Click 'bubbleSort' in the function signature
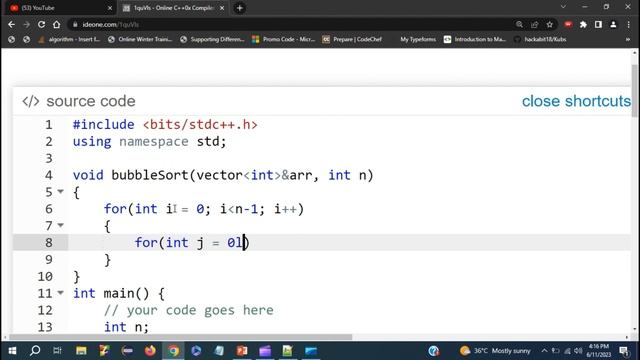640x360 pixels. tap(150, 175)
